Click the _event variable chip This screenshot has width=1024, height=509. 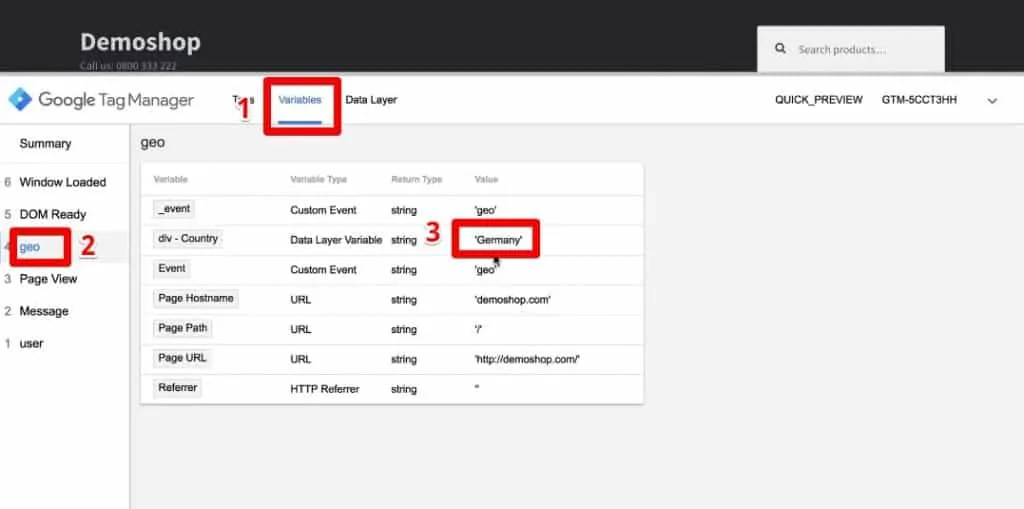pyautogui.click(x=174, y=209)
